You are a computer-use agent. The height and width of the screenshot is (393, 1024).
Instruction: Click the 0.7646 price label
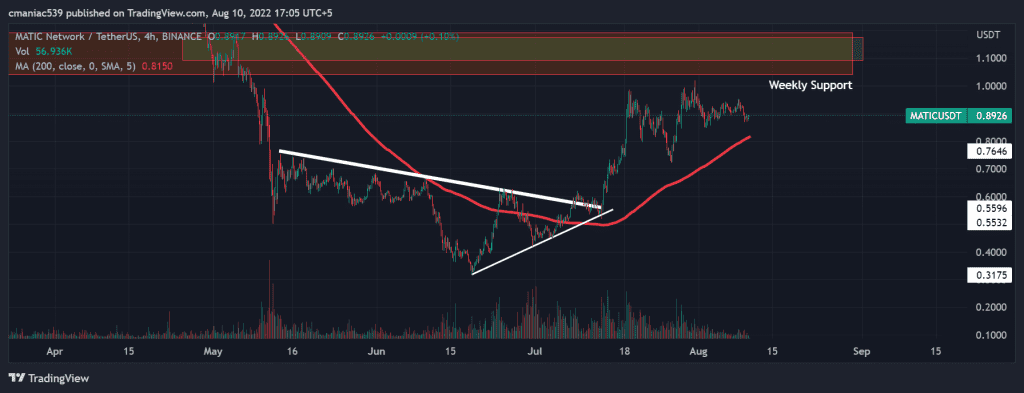(x=989, y=152)
